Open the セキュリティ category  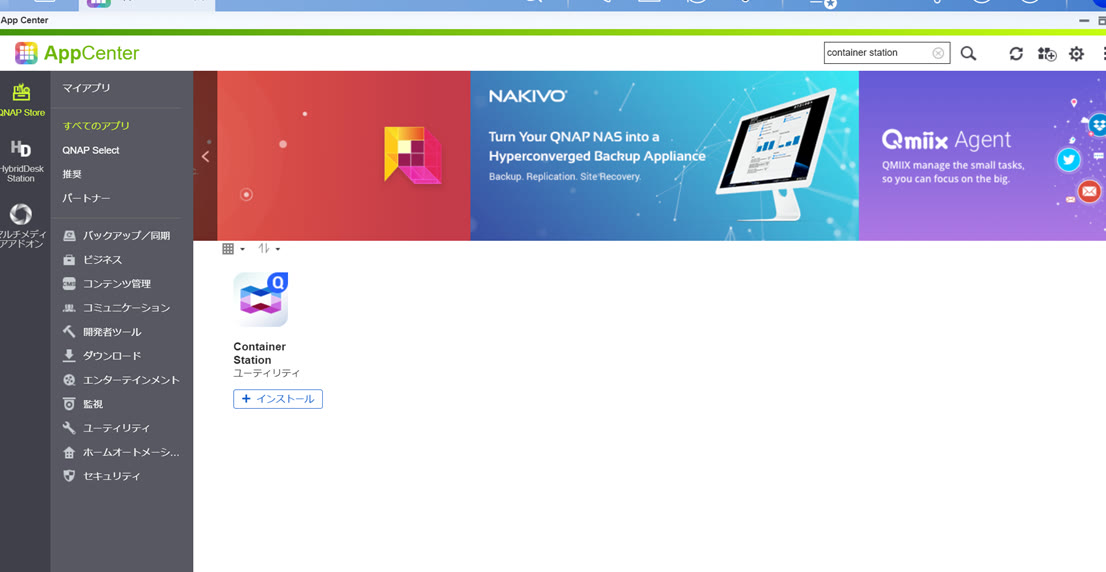[111, 476]
